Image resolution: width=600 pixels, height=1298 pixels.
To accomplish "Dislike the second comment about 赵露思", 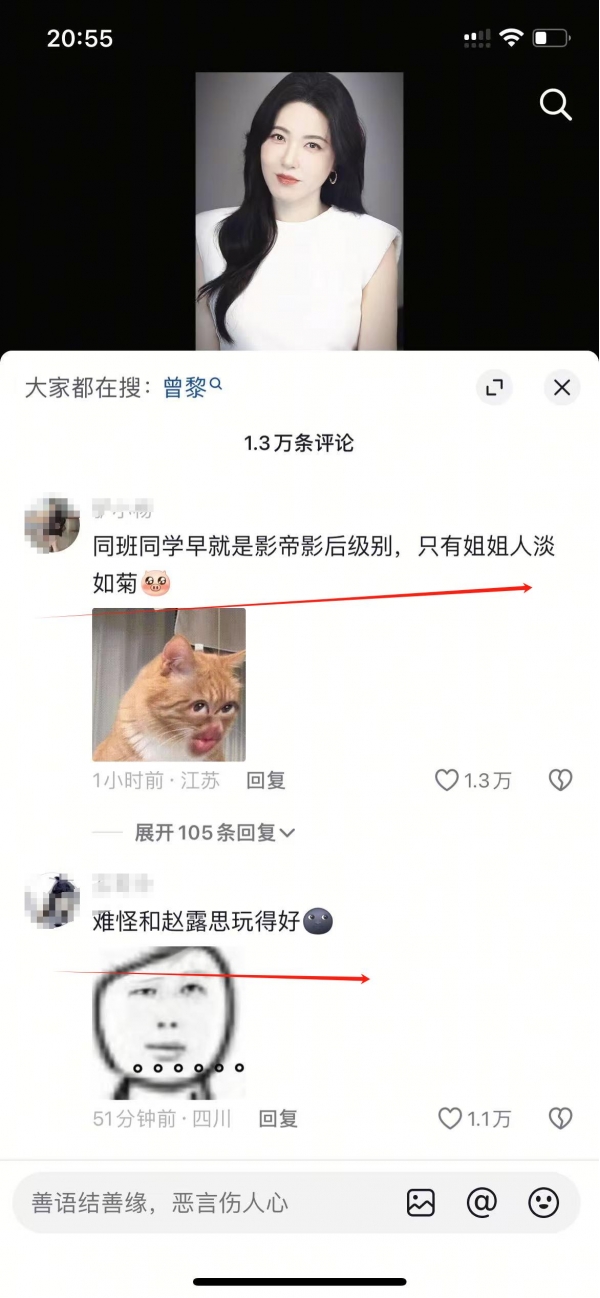I will point(560,1119).
